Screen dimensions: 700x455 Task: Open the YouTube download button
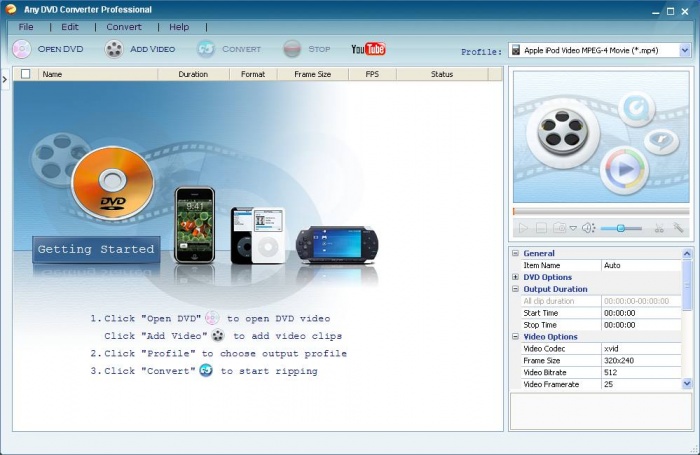tap(368, 49)
